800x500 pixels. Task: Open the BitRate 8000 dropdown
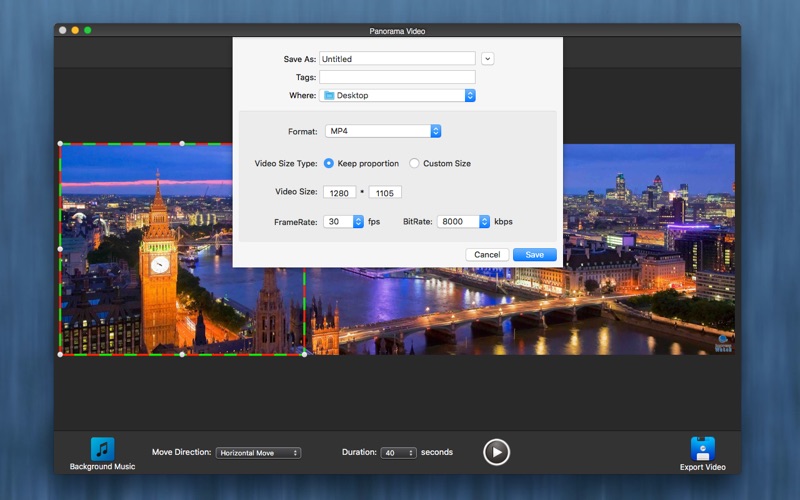click(x=463, y=221)
